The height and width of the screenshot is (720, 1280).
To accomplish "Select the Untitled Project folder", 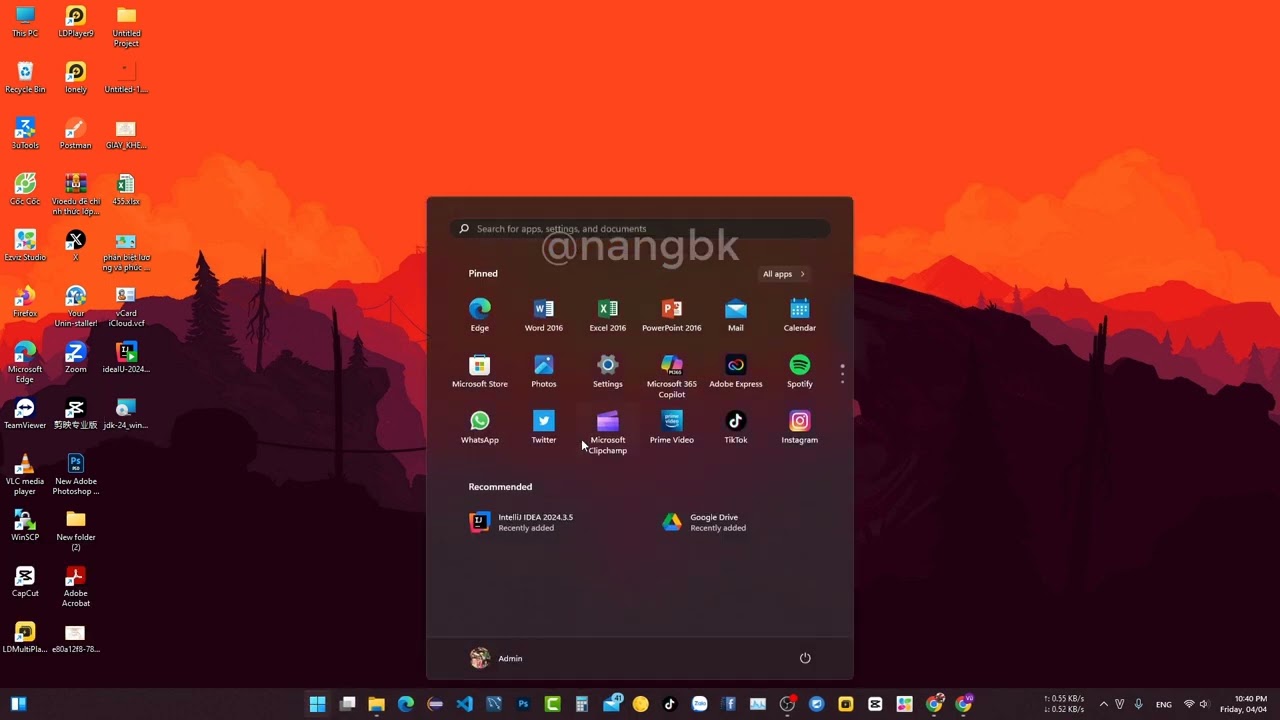I will [x=126, y=27].
